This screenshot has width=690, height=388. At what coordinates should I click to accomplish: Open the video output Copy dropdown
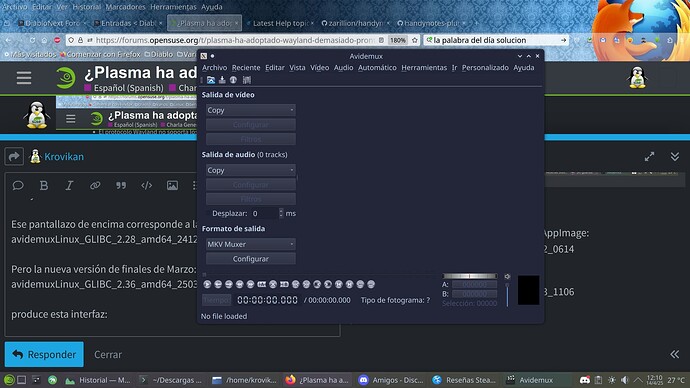(250, 110)
